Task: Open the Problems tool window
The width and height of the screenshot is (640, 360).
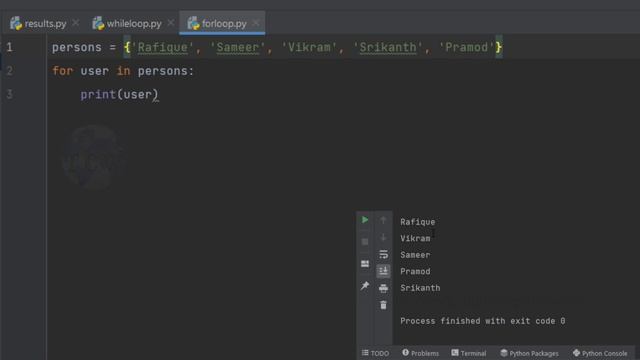Action: (420, 353)
